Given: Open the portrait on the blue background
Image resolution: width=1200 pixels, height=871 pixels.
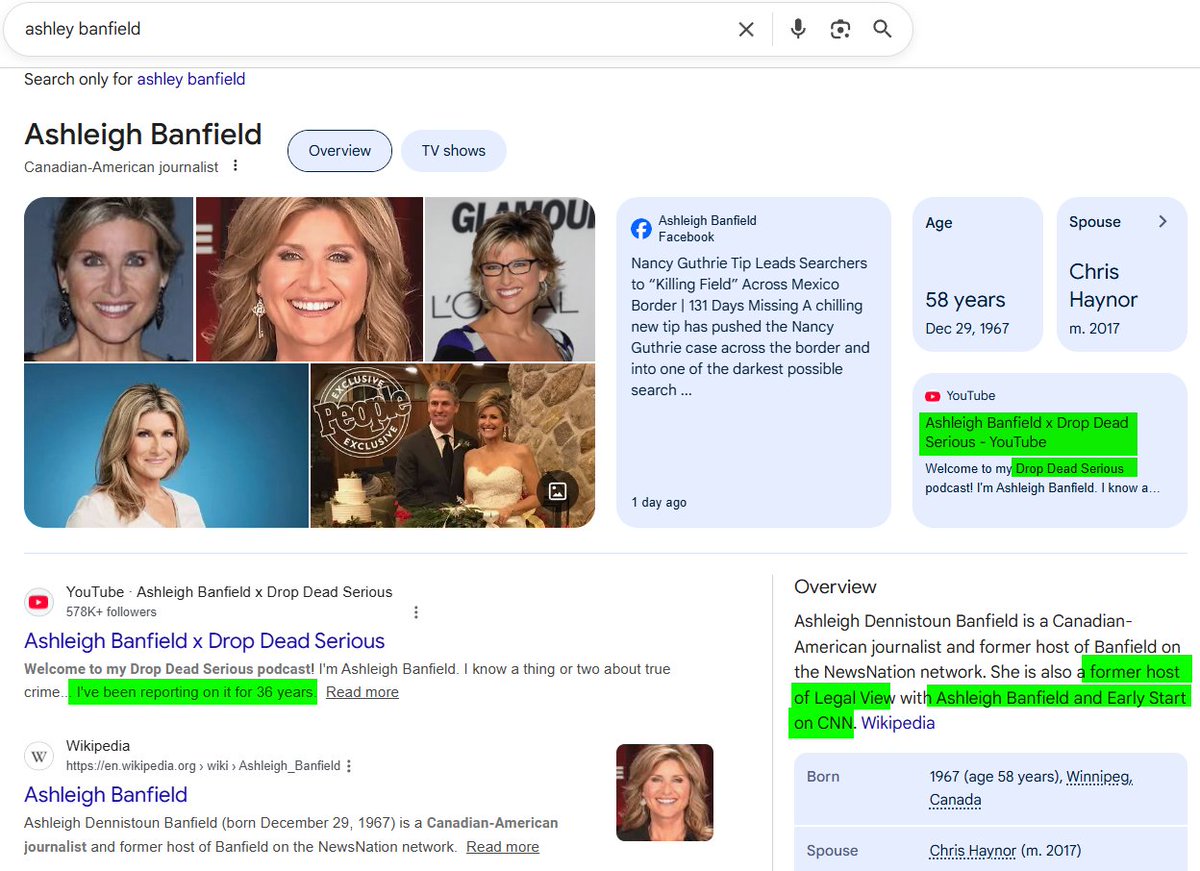Looking at the screenshot, I should pos(166,445).
